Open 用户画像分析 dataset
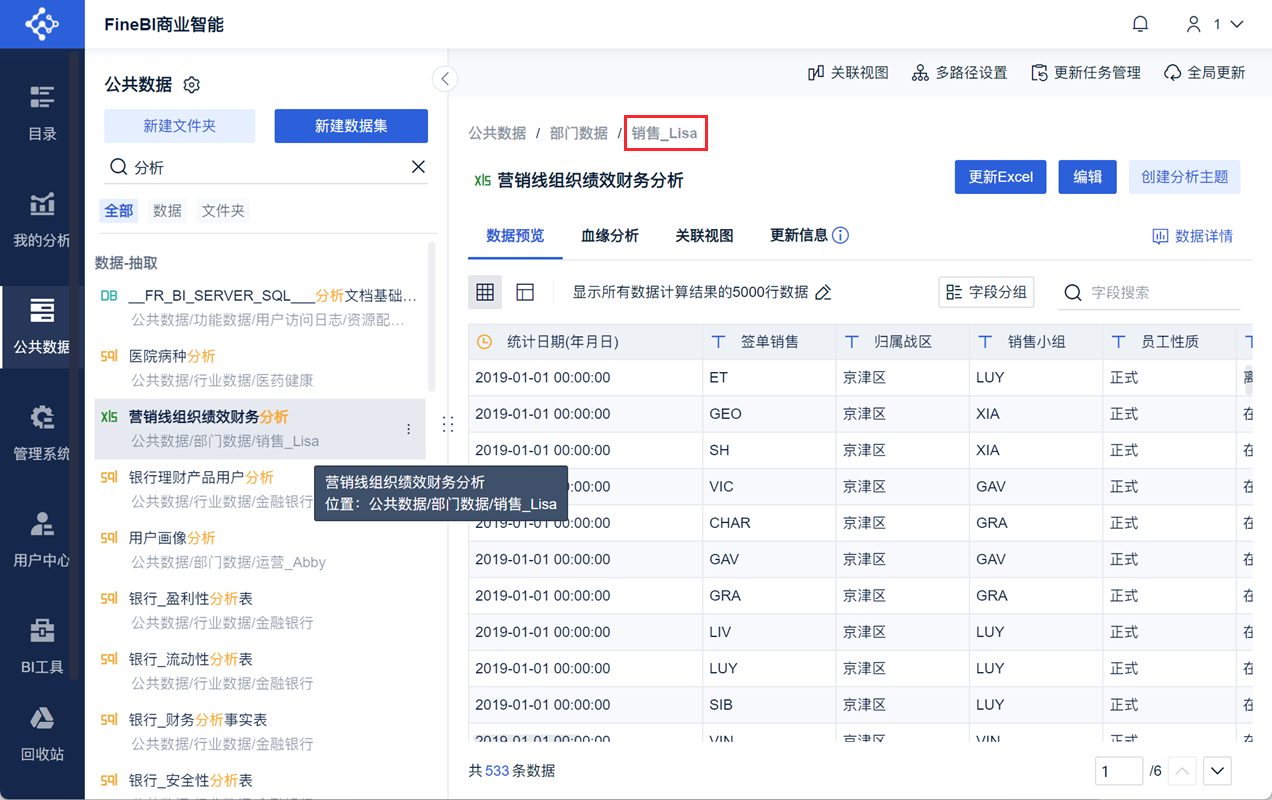 260,549
